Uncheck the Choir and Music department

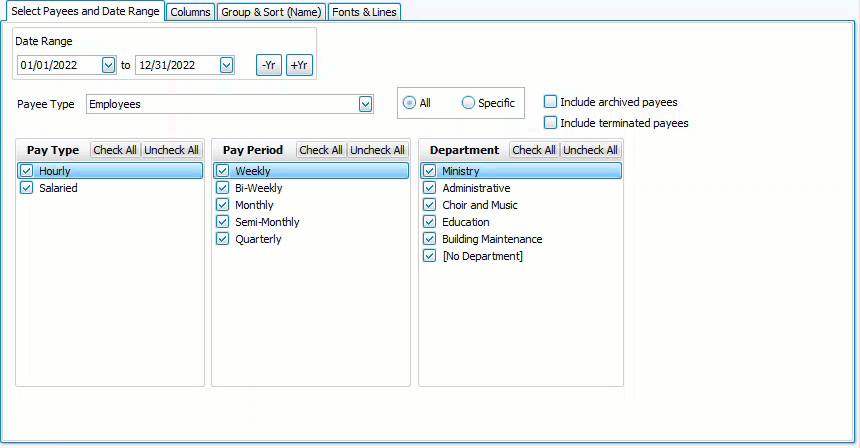[x=430, y=205]
